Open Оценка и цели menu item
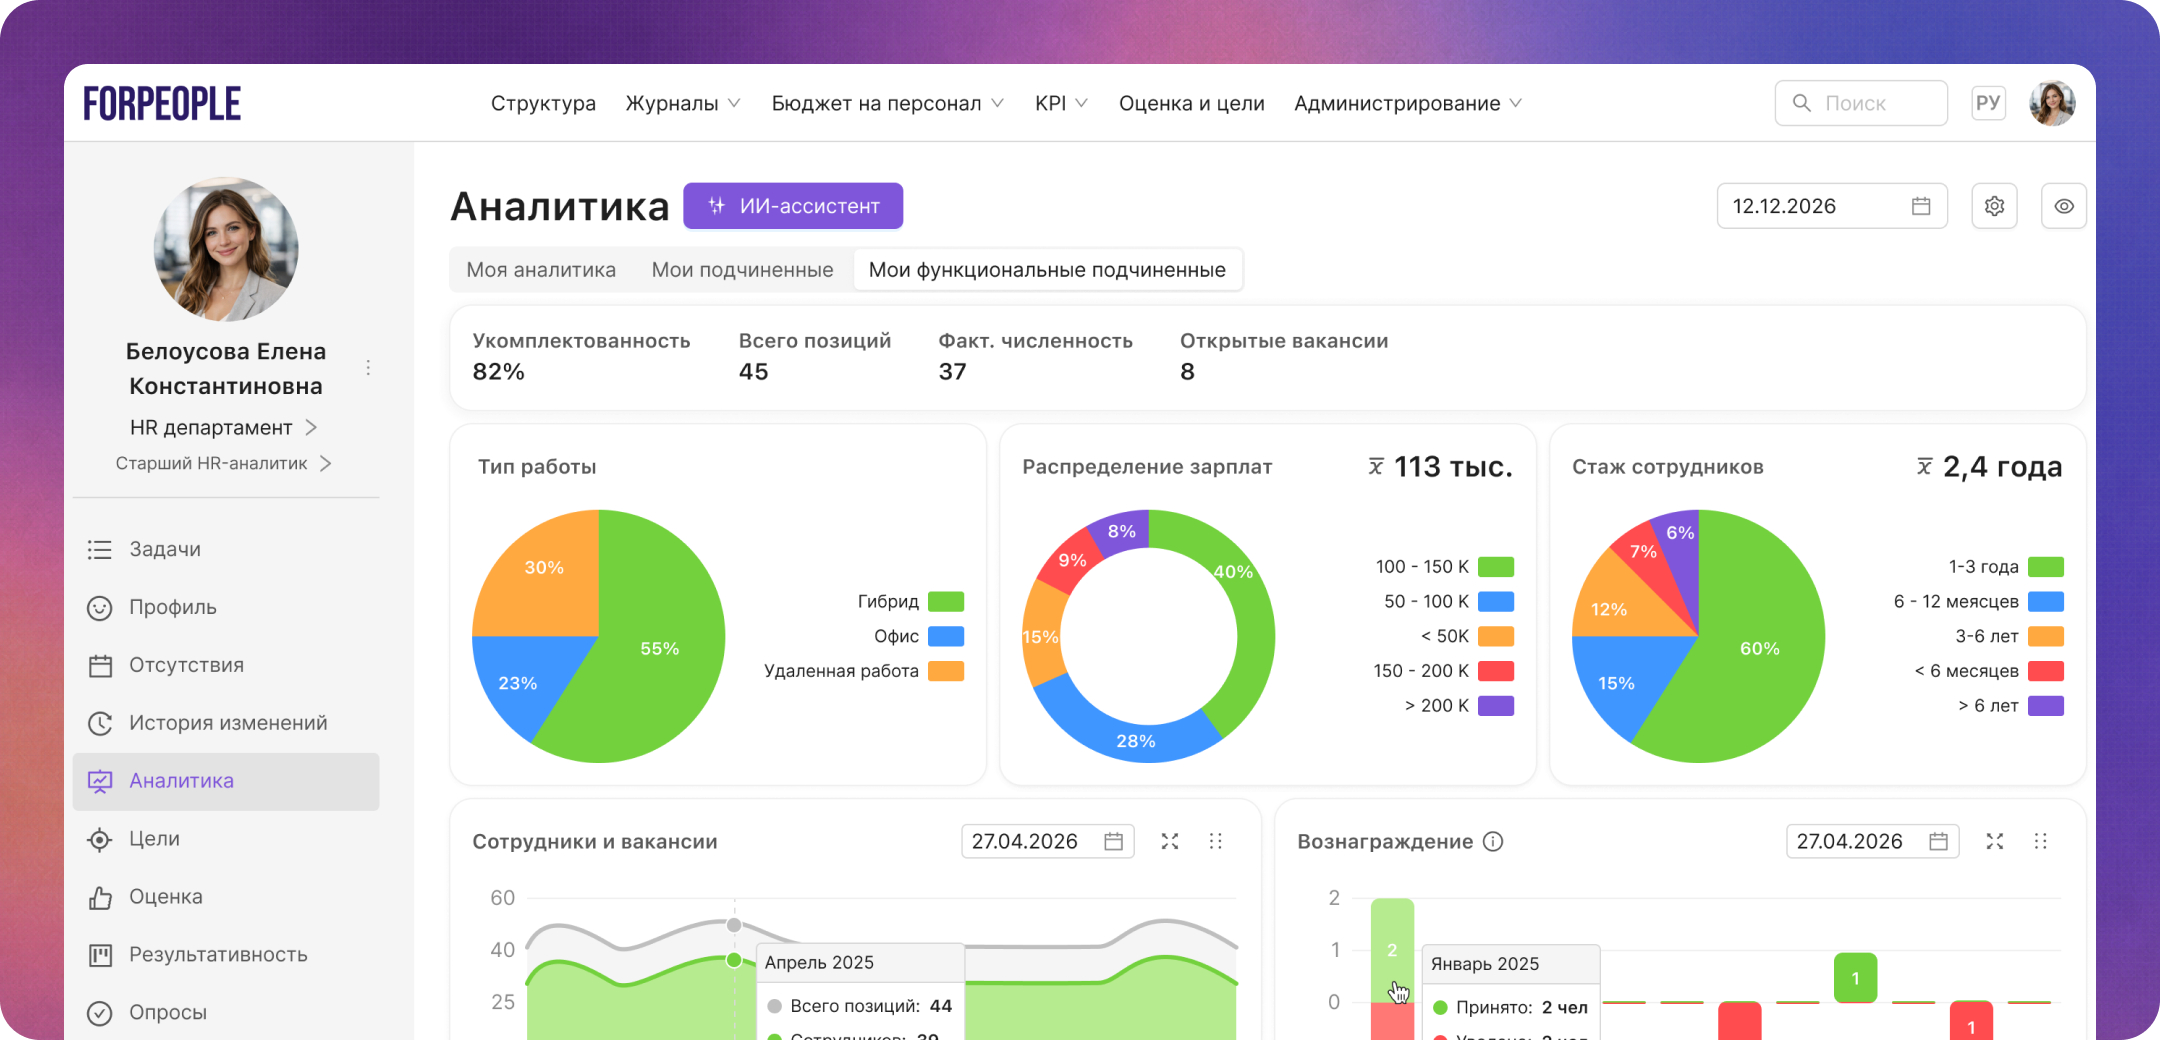 click(1191, 103)
